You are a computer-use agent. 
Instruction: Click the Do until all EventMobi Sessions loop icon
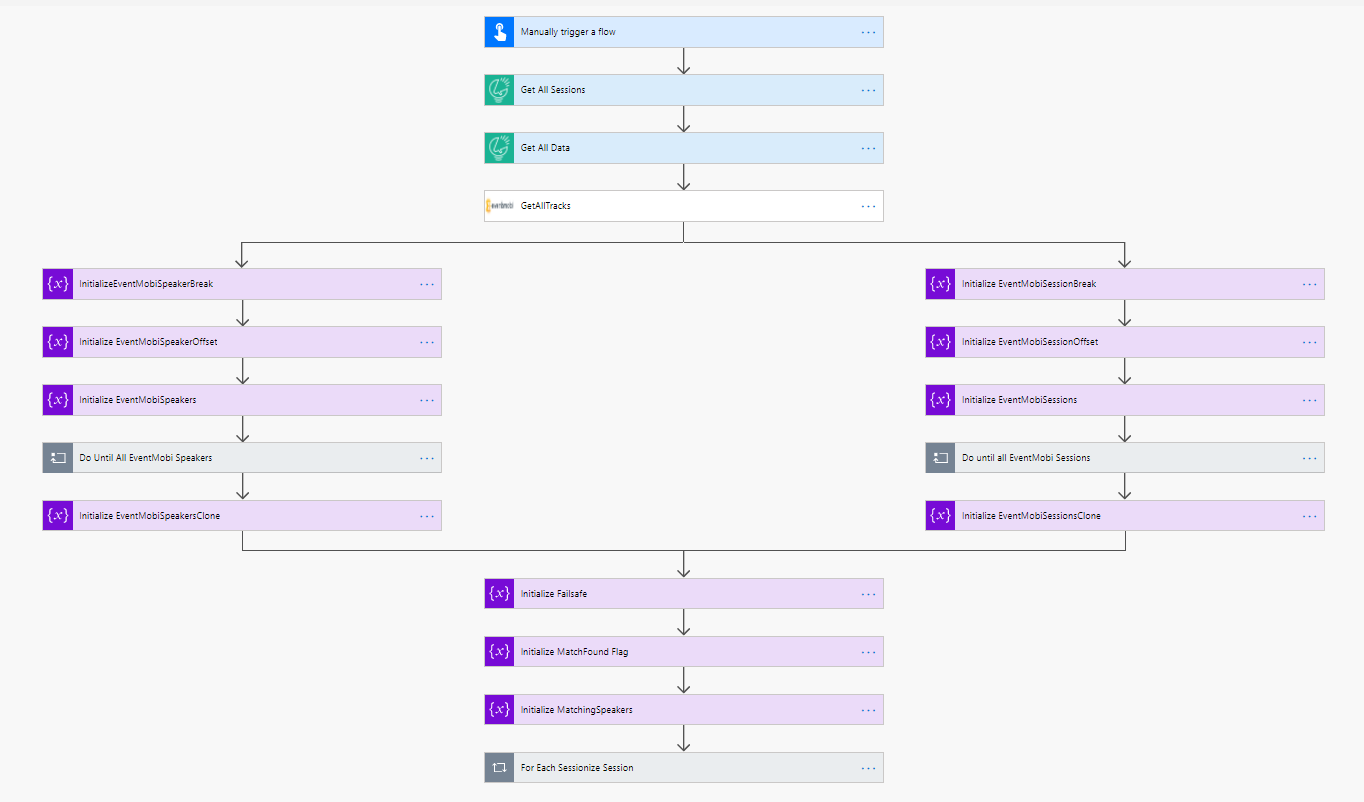coord(941,458)
